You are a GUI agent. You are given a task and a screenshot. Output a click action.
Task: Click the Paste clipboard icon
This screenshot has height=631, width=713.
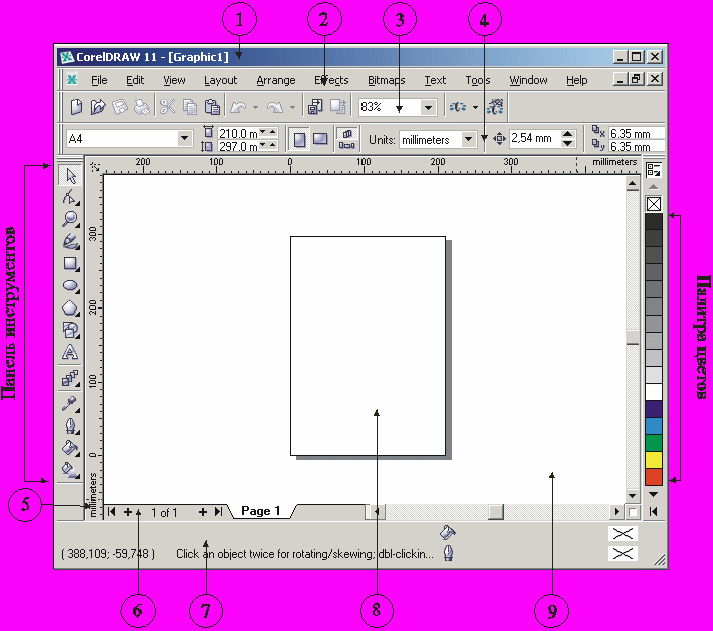point(212,107)
